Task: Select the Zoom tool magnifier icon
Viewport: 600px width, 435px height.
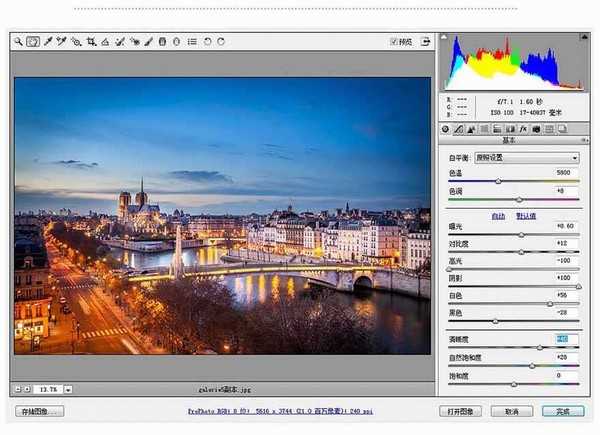Action: point(18,42)
